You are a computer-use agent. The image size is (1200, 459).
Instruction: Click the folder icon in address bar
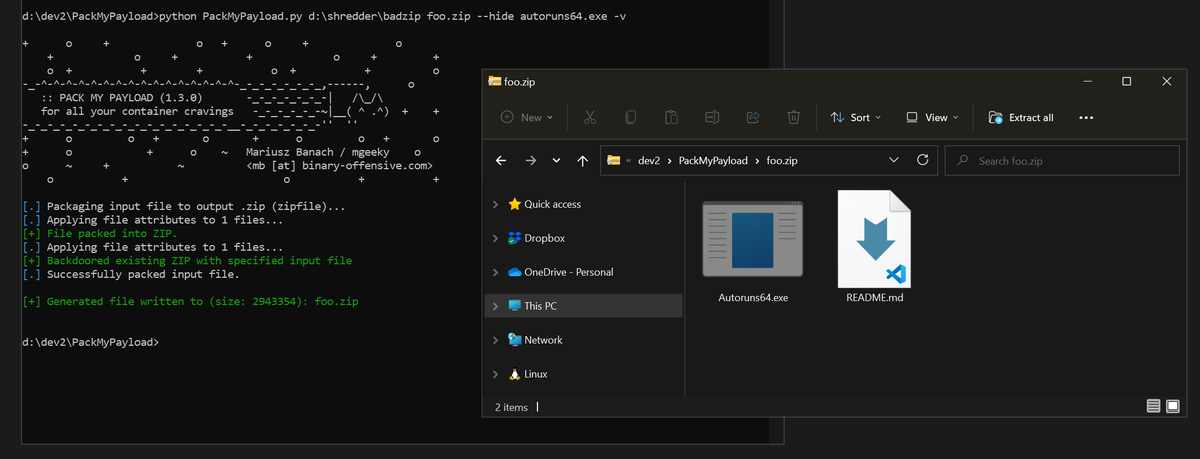(612, 160)
